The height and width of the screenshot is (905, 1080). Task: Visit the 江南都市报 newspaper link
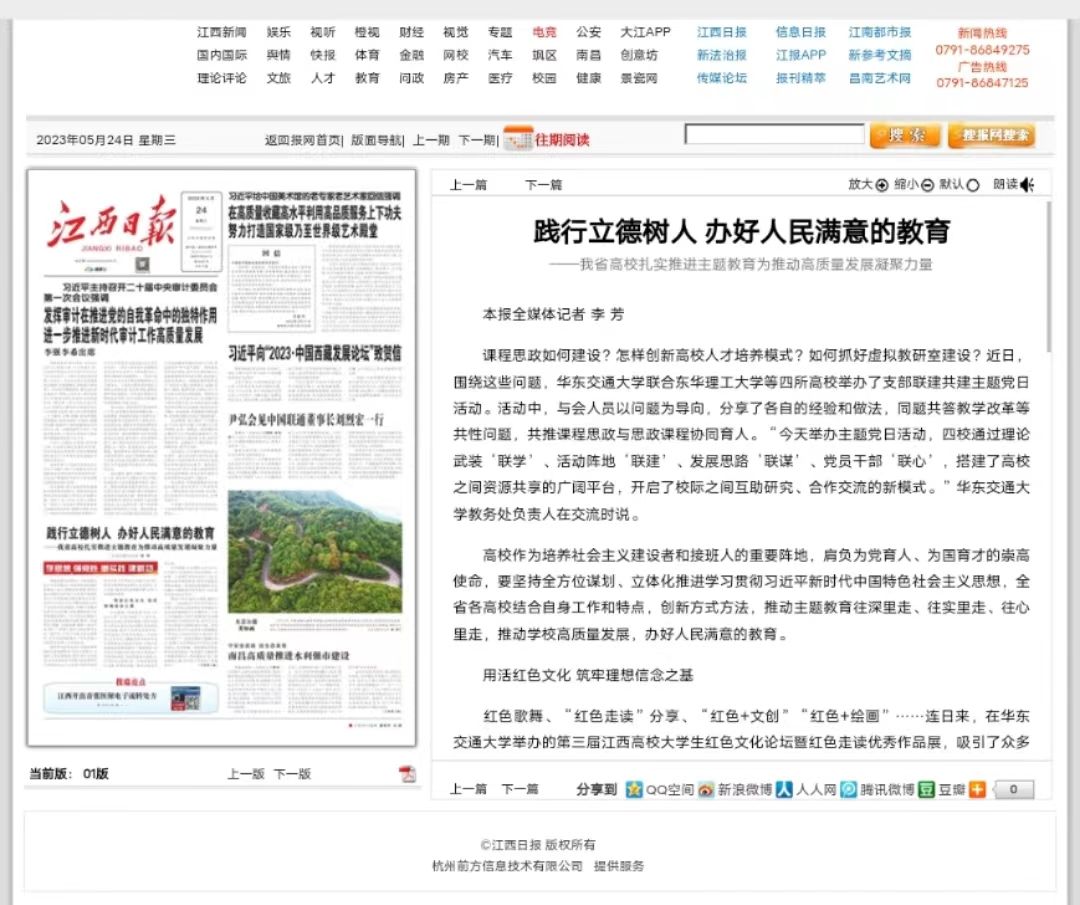point(880,32)
